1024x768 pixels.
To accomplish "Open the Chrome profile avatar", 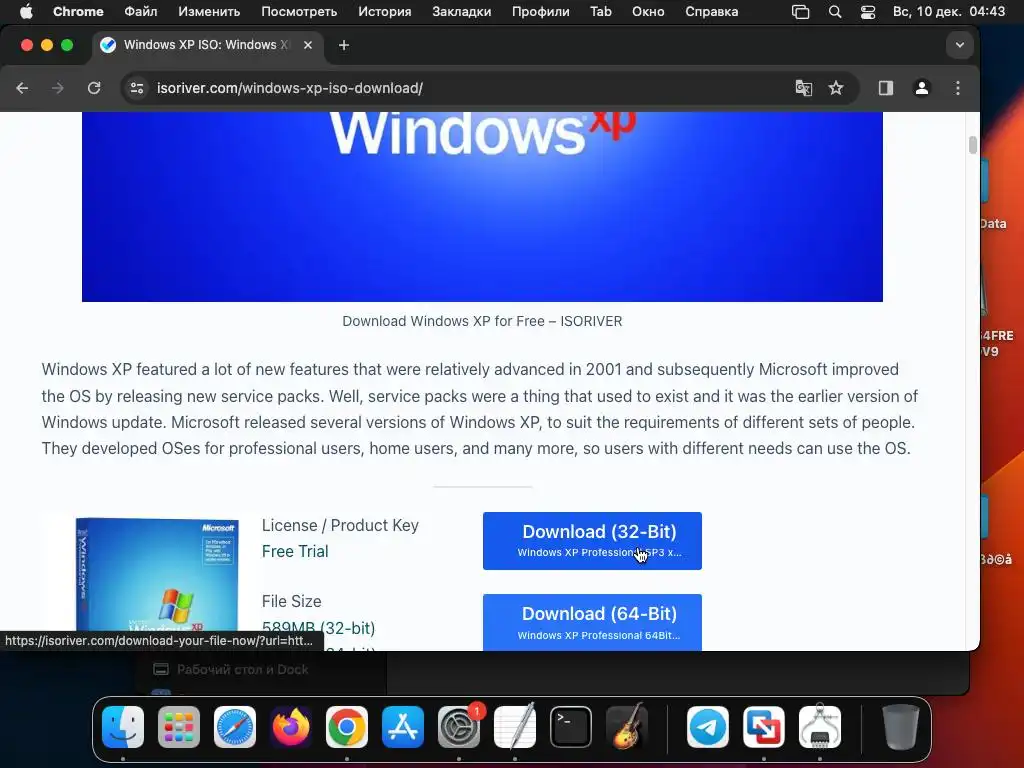I will tap(921, 88).
